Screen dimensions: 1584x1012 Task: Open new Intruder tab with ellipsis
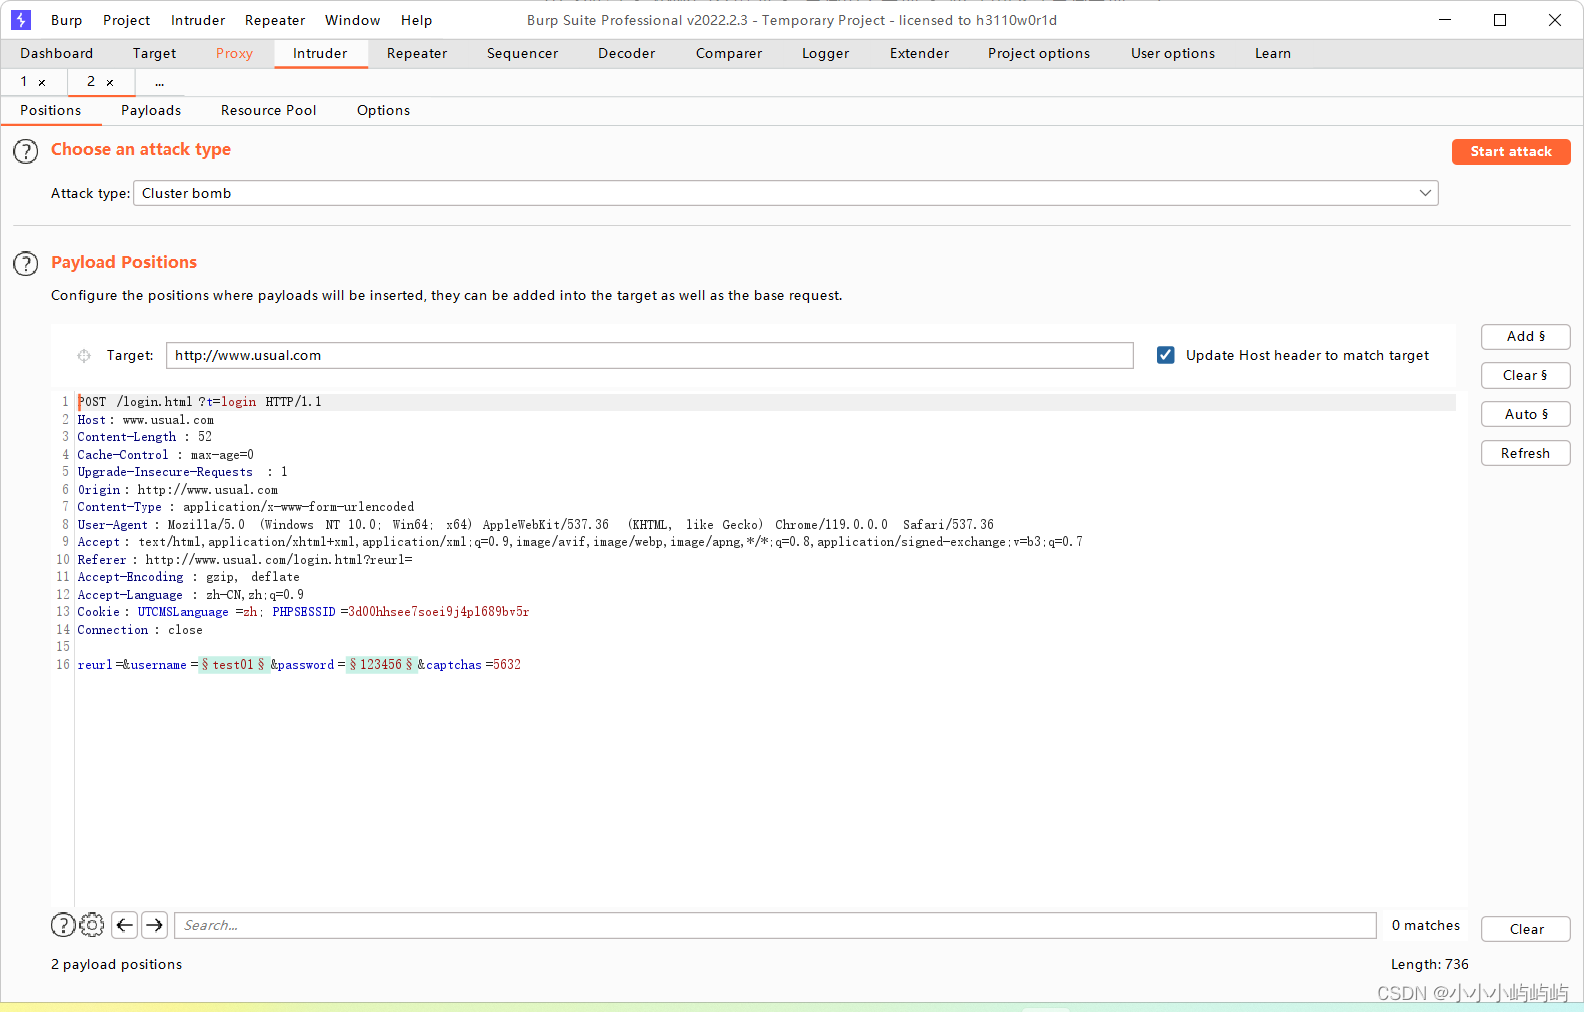[159, 82]
